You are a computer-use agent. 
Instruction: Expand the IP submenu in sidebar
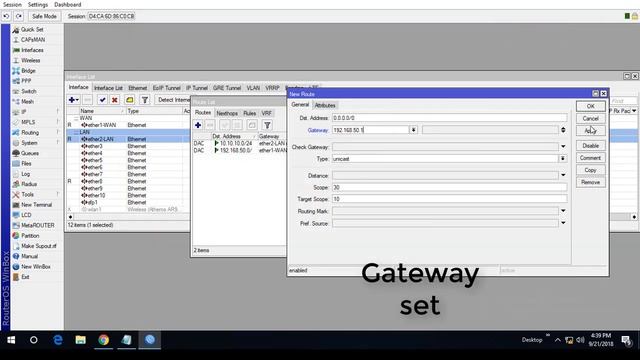point(24,112)
